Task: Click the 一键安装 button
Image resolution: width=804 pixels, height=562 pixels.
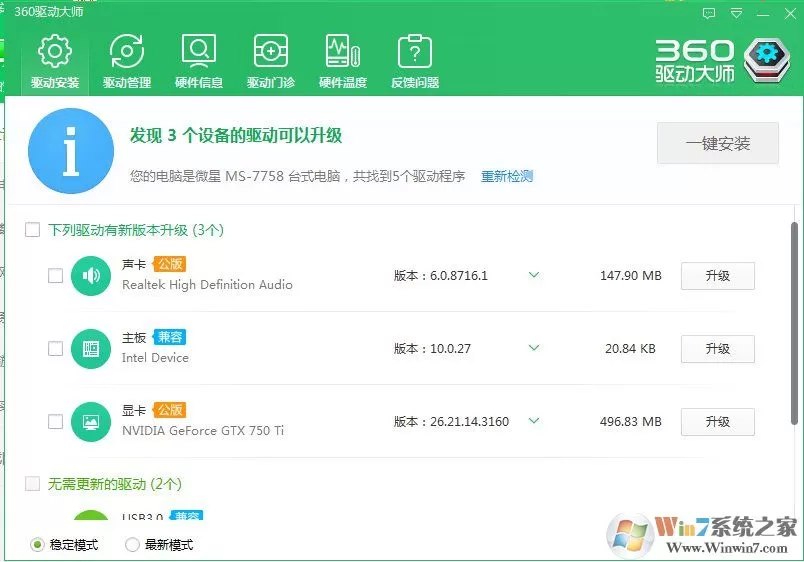Action: click(718, 143)
